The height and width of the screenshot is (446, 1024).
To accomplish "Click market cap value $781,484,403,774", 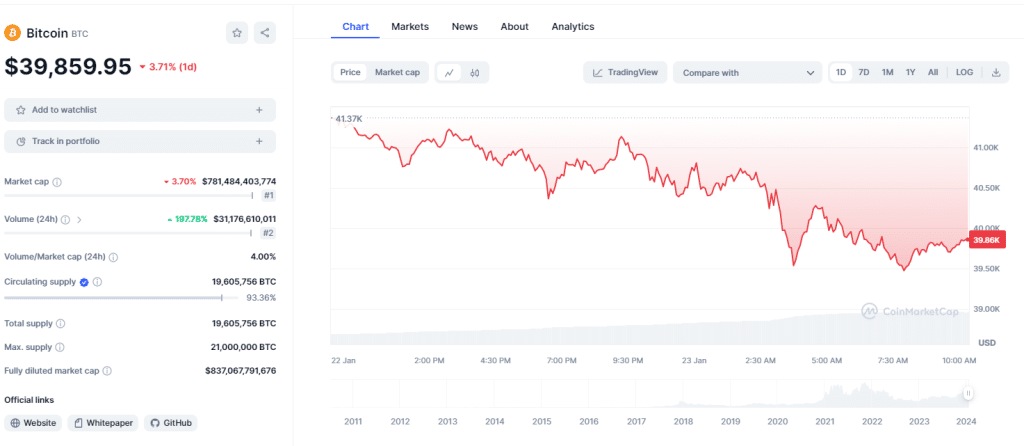I will point(239,182).
